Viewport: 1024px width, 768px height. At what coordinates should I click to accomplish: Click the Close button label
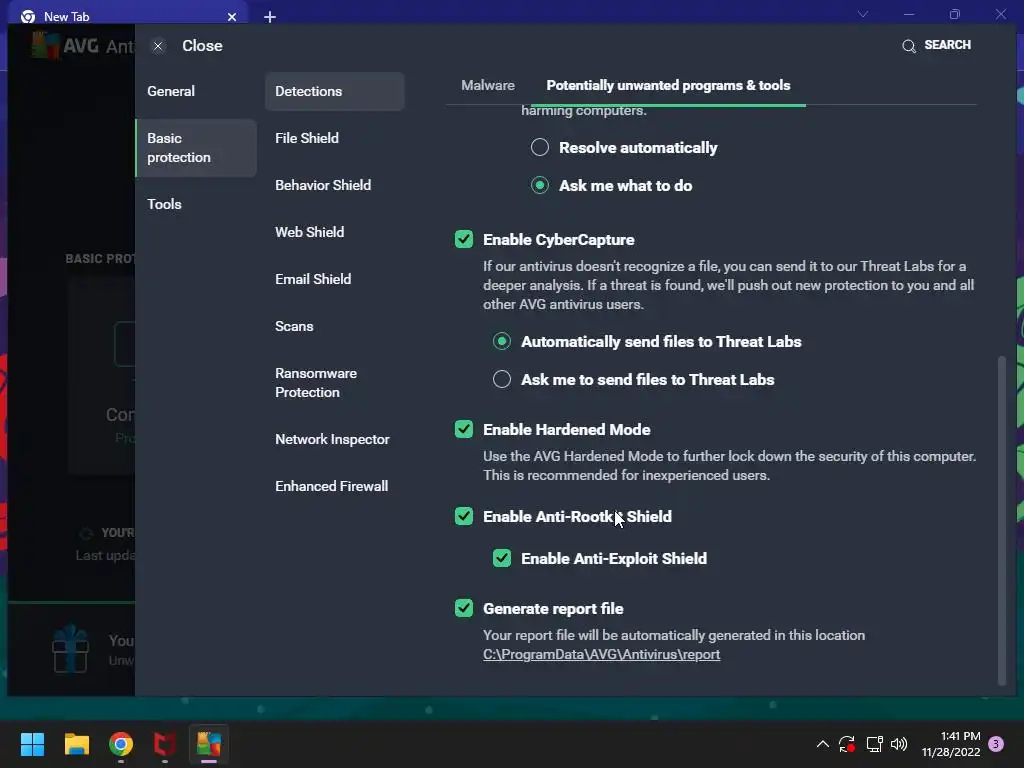[202, 46]
